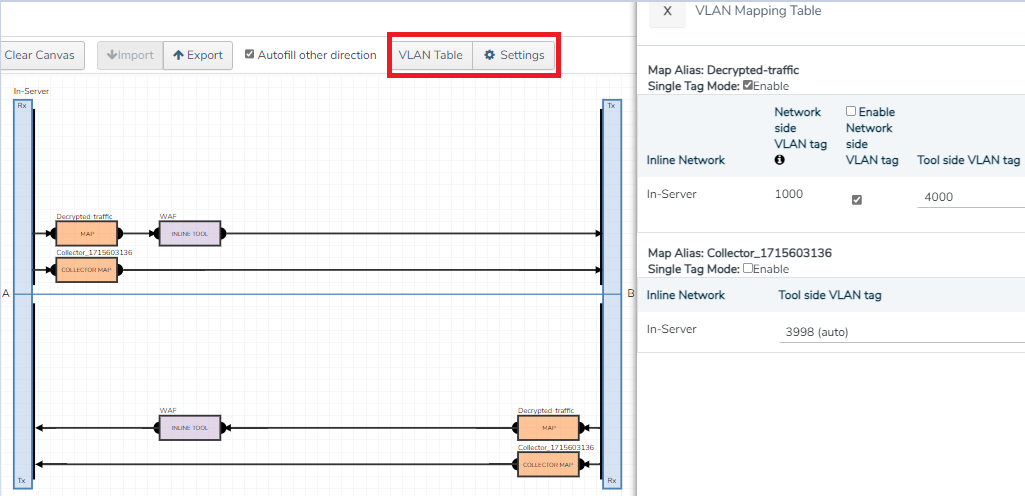
Task: Click the Network side VLAN tag info icon
Action: pos(779,159)
